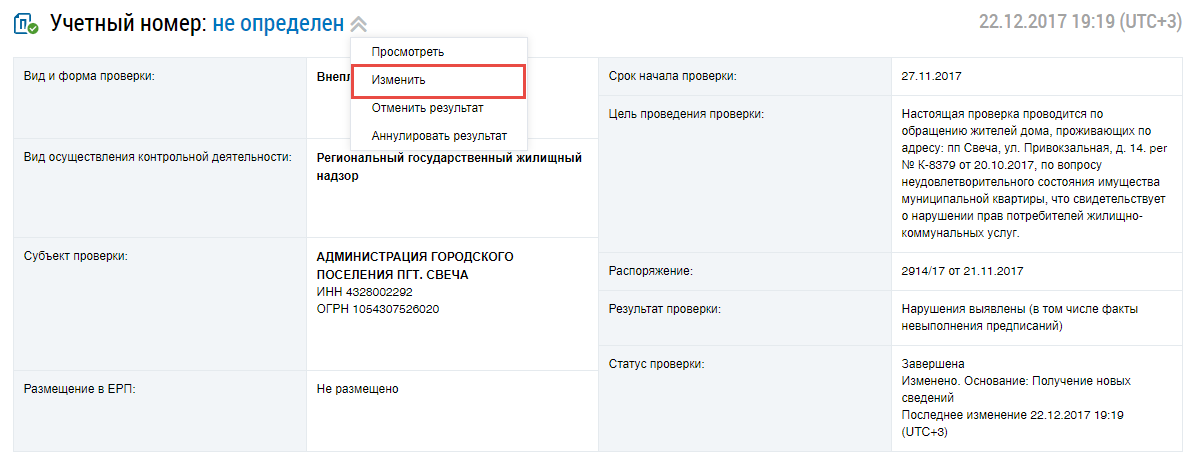The image size is (1201, 465).
Task: Click the "не определен" registration number link
Action: [278, 23]
